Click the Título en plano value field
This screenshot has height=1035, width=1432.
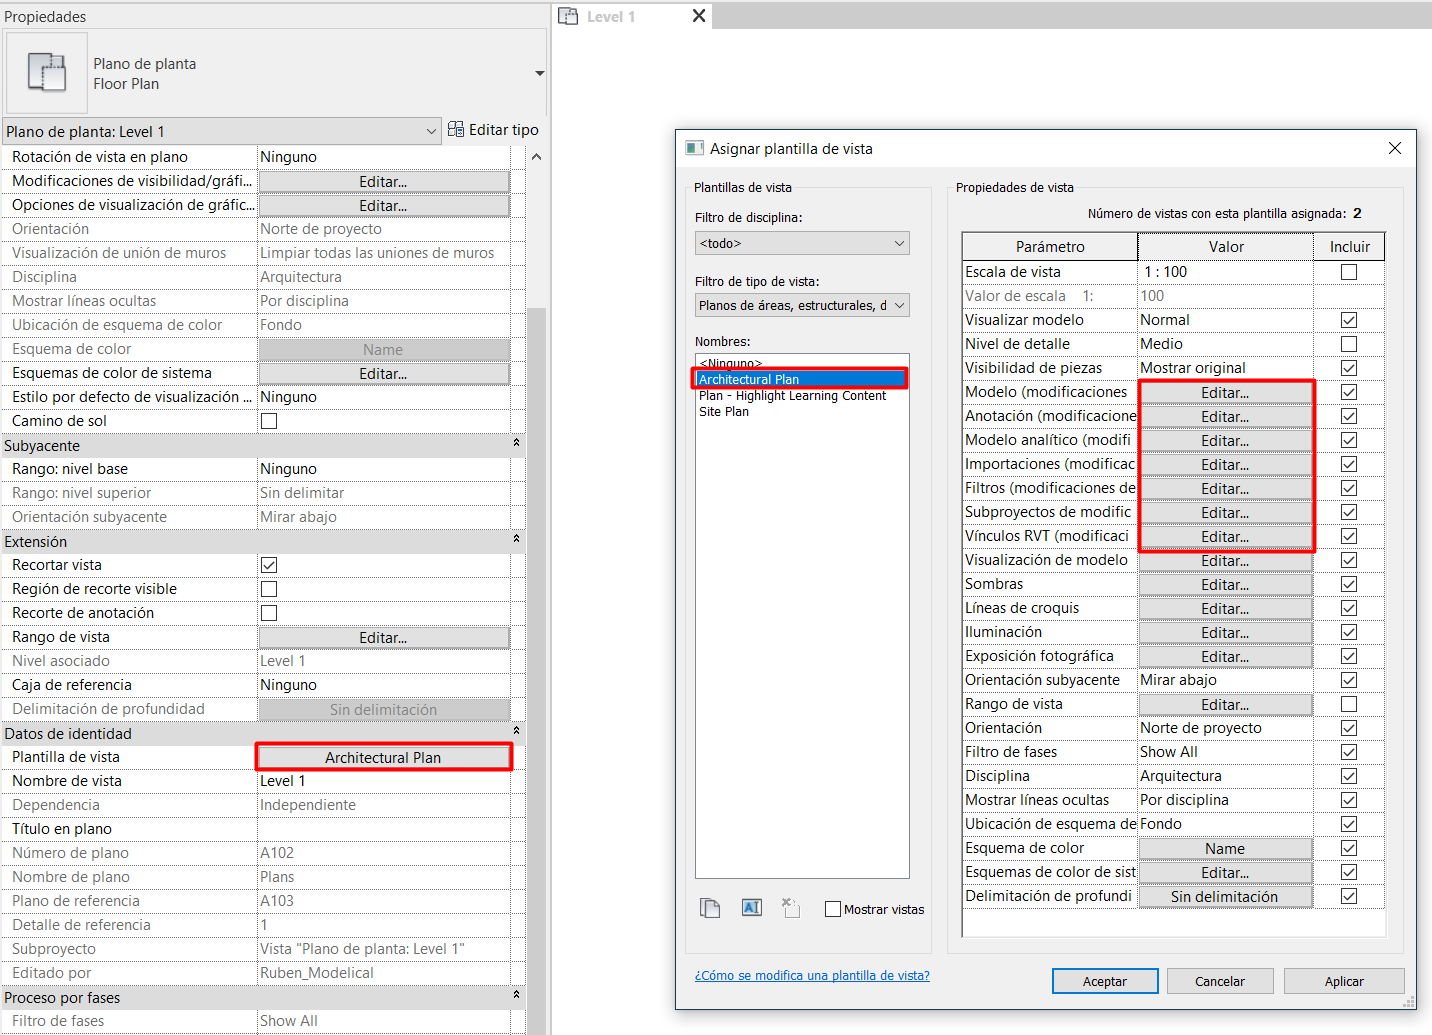[384, 829]
